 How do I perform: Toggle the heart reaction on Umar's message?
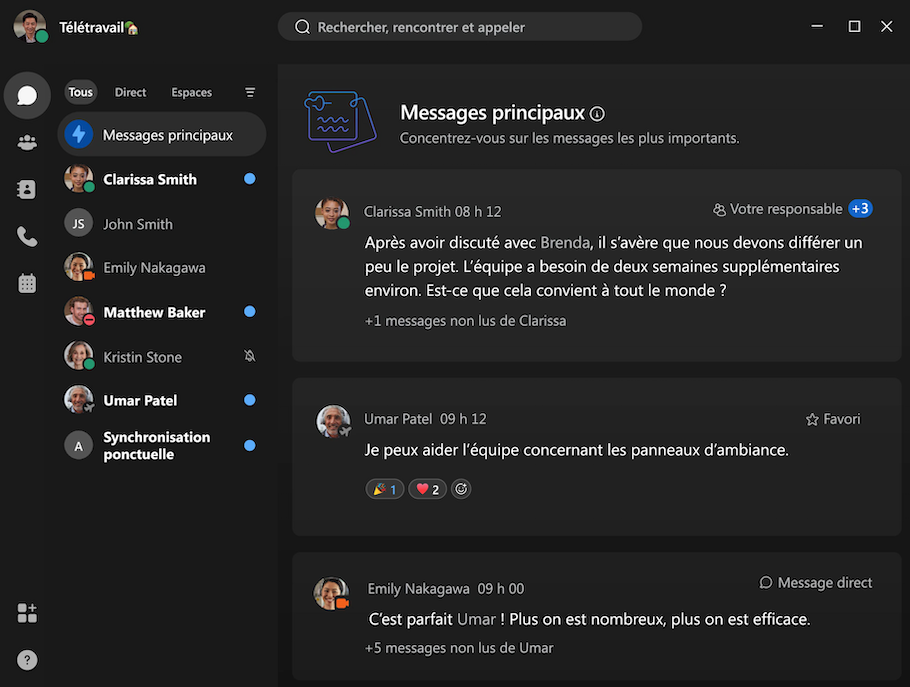[428, 489]
